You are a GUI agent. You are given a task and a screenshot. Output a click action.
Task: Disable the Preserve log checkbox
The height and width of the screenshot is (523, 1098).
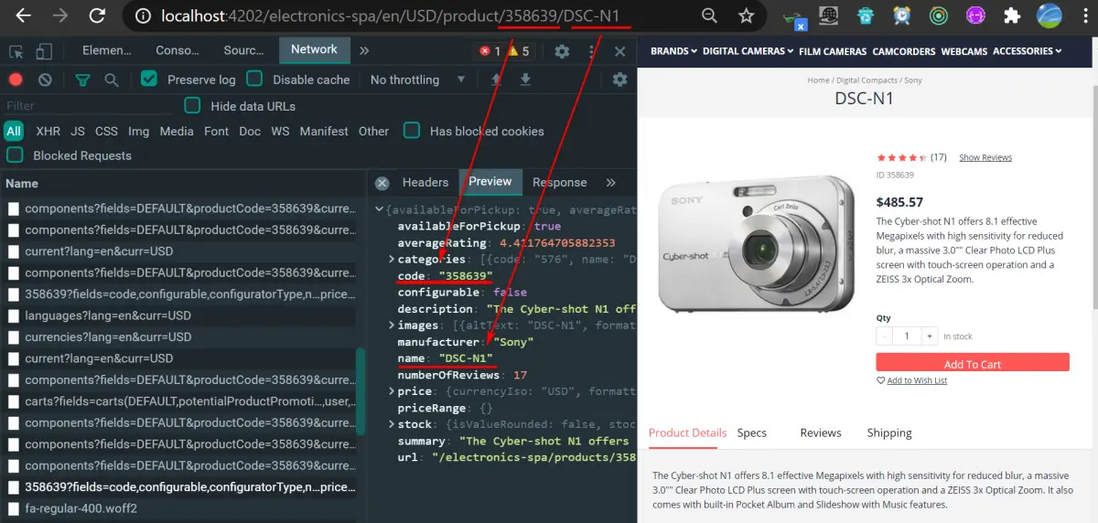148,79
